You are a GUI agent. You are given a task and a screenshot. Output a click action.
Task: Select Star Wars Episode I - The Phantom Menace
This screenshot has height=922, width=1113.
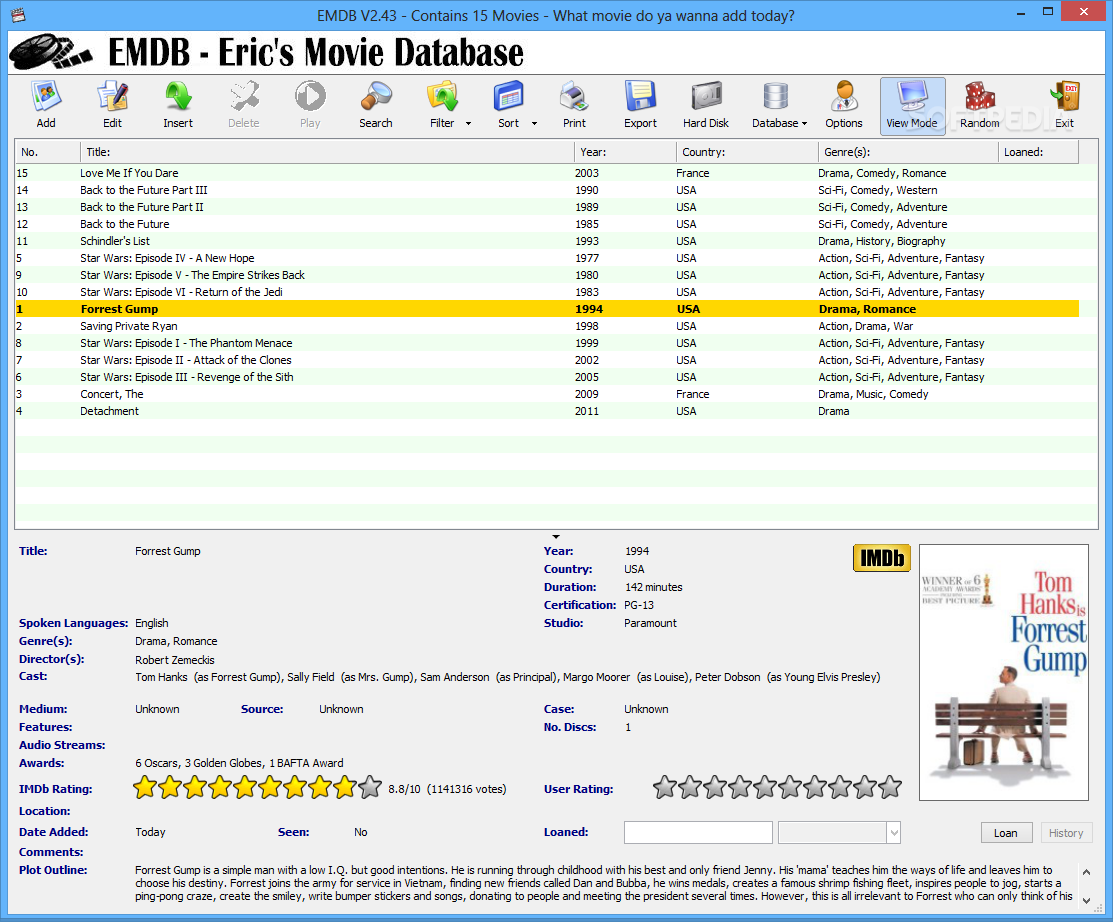(x=547, y=344)
